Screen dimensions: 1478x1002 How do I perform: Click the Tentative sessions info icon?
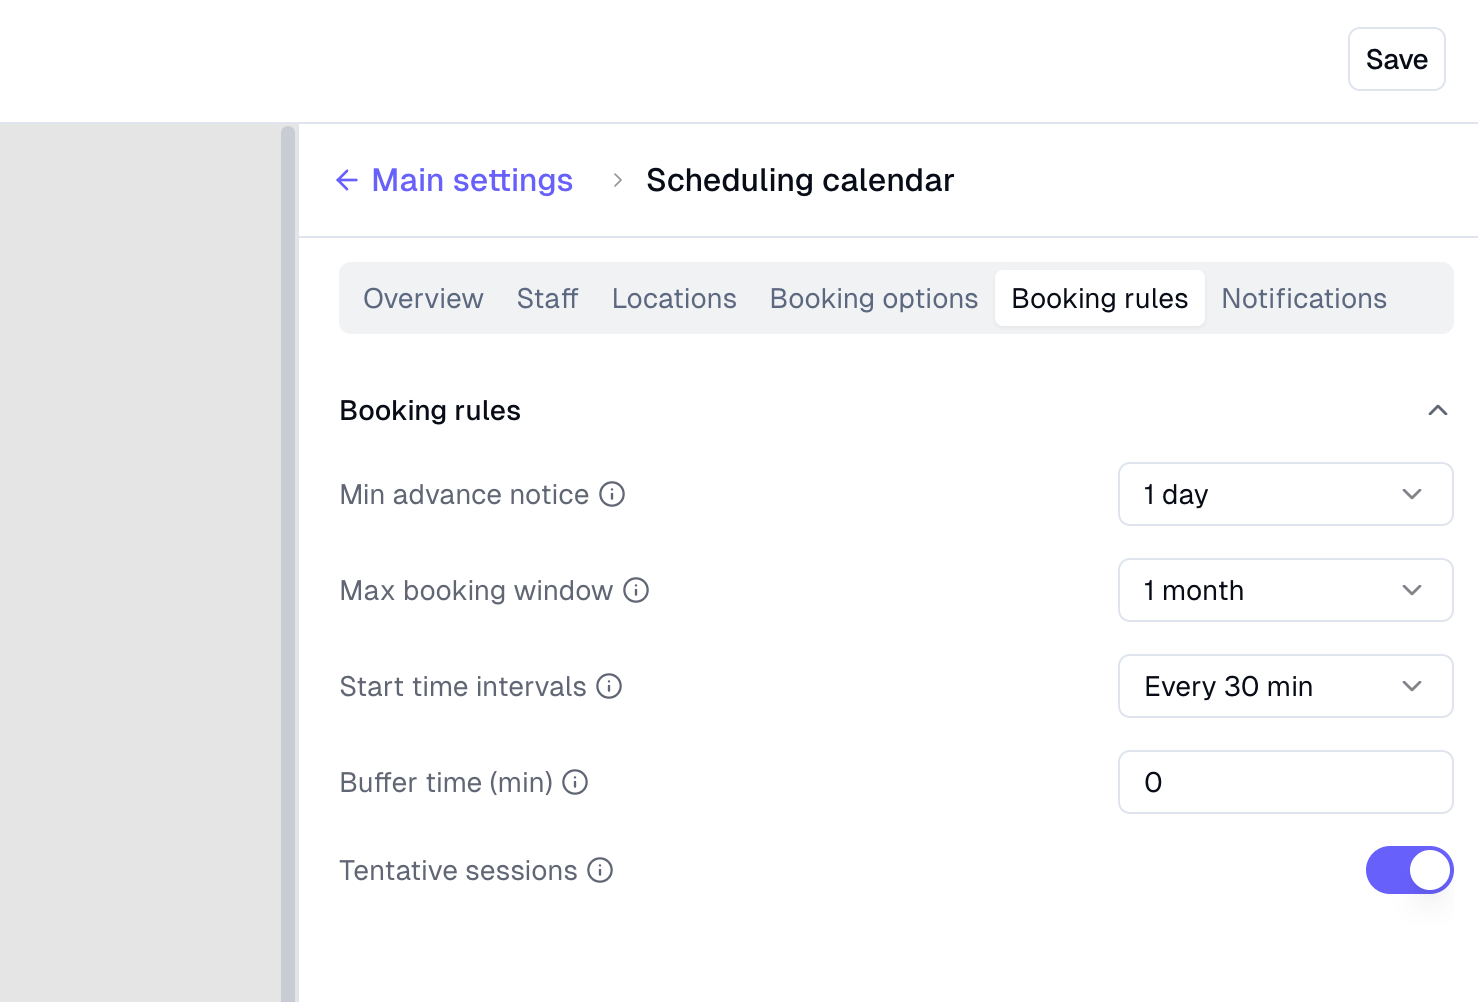click(600, 870)
